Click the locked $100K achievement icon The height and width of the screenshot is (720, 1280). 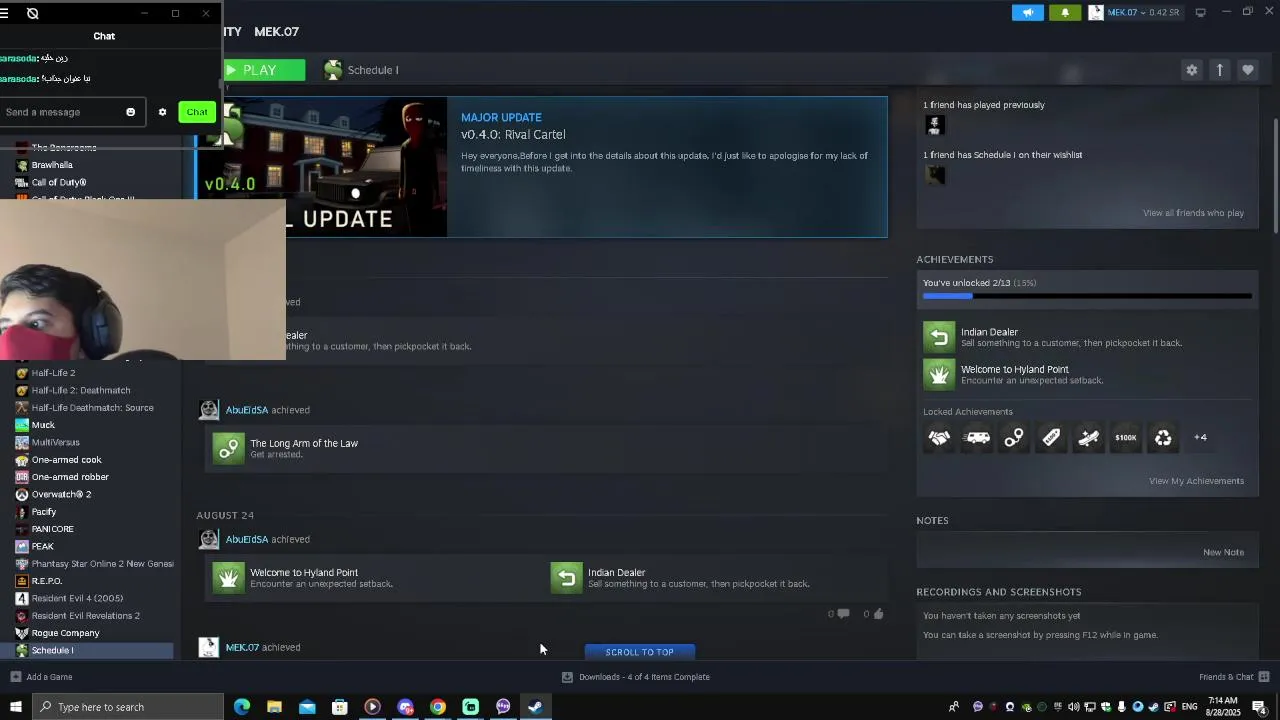point(1126,437)
